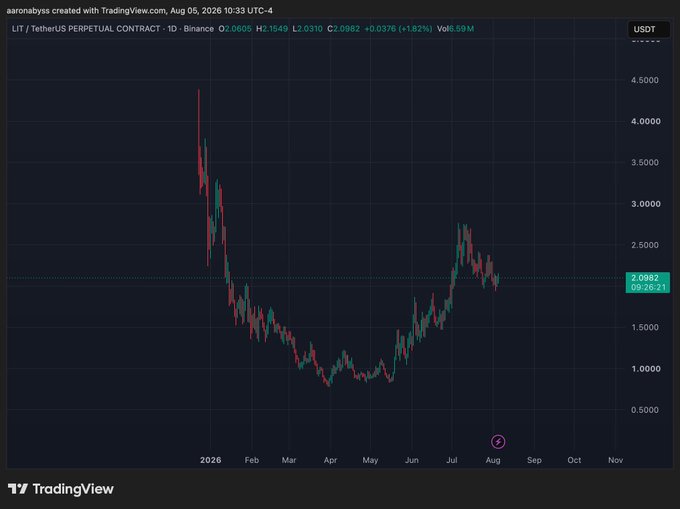Open the USDT currency selector
The image size is (680, 509).
click(649, 29)
